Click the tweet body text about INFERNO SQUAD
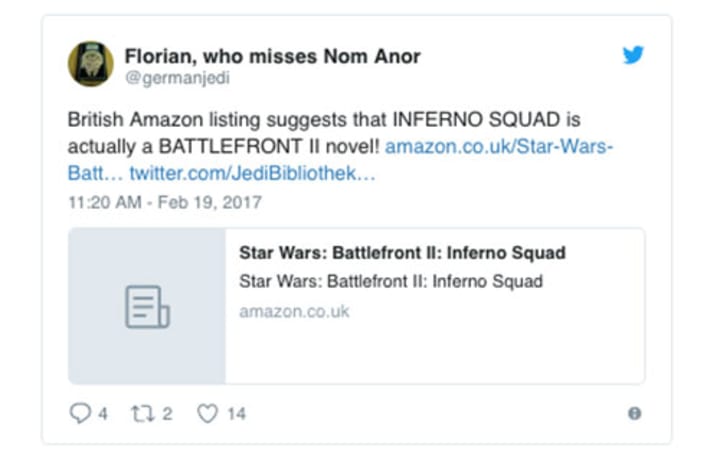Viewport: 720px width, 456px height. point(300,120)
